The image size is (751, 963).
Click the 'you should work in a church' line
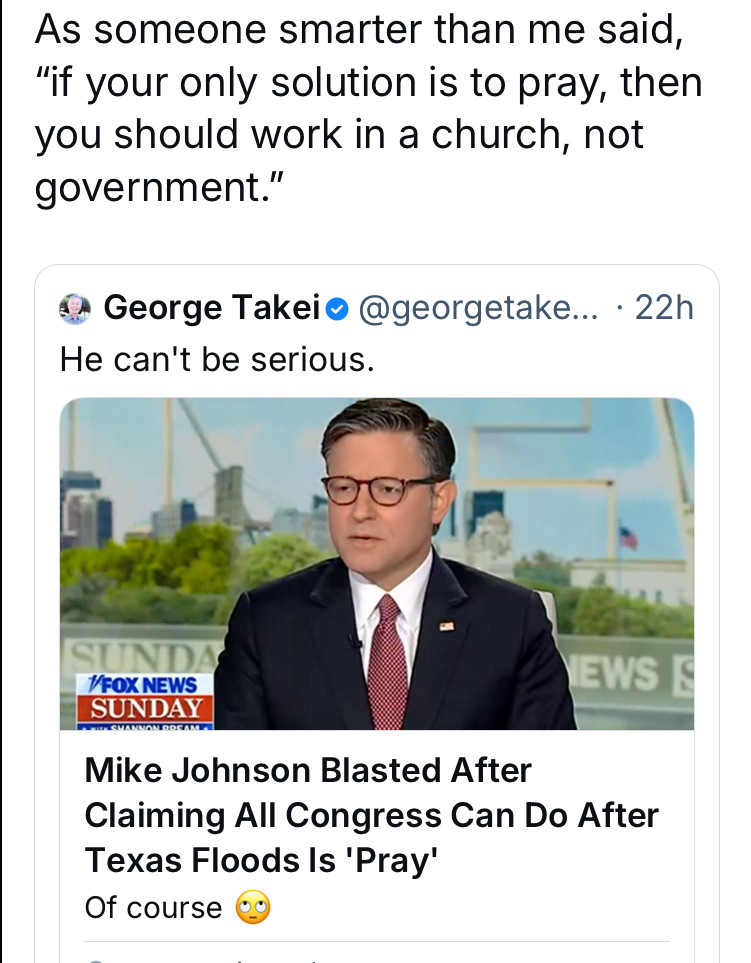[340, 136]
